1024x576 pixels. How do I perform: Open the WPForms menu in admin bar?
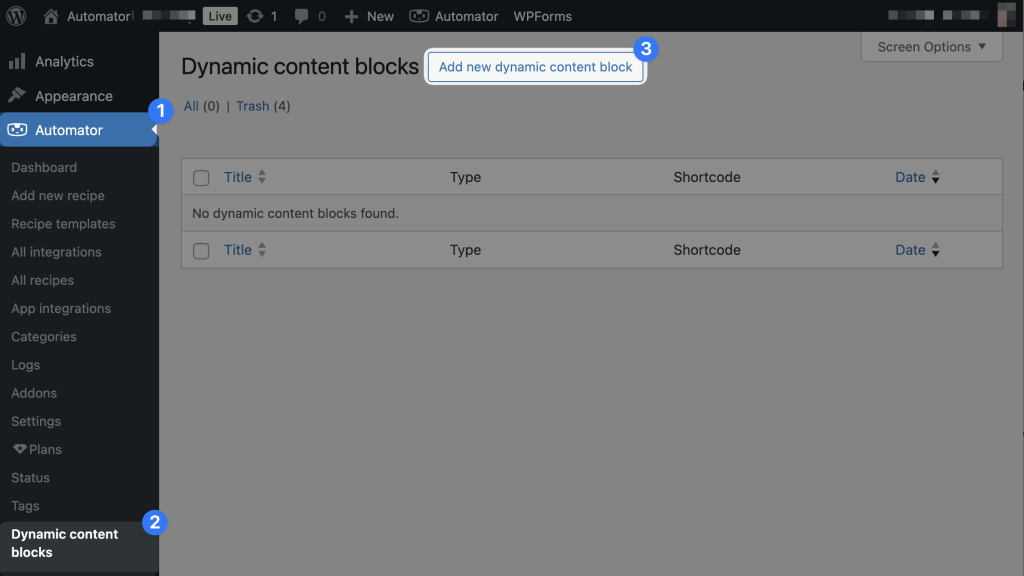541,15
